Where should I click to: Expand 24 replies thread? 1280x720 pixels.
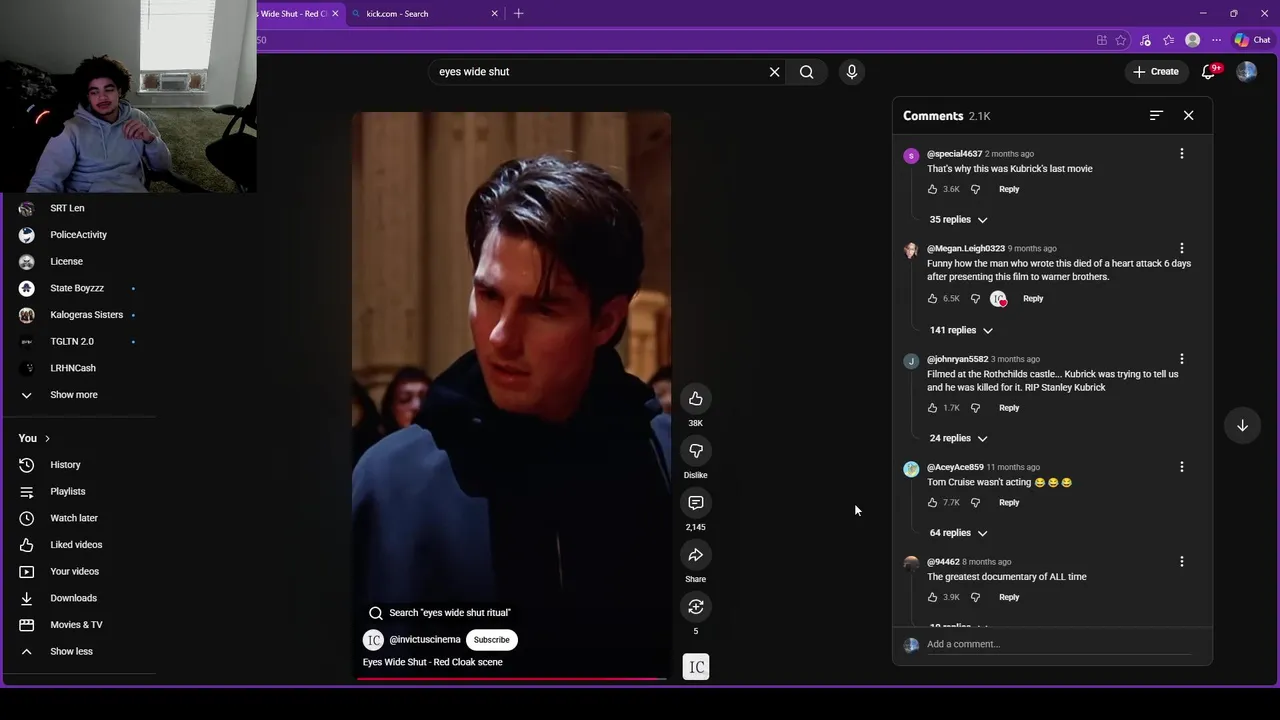(x=958, y=438)
